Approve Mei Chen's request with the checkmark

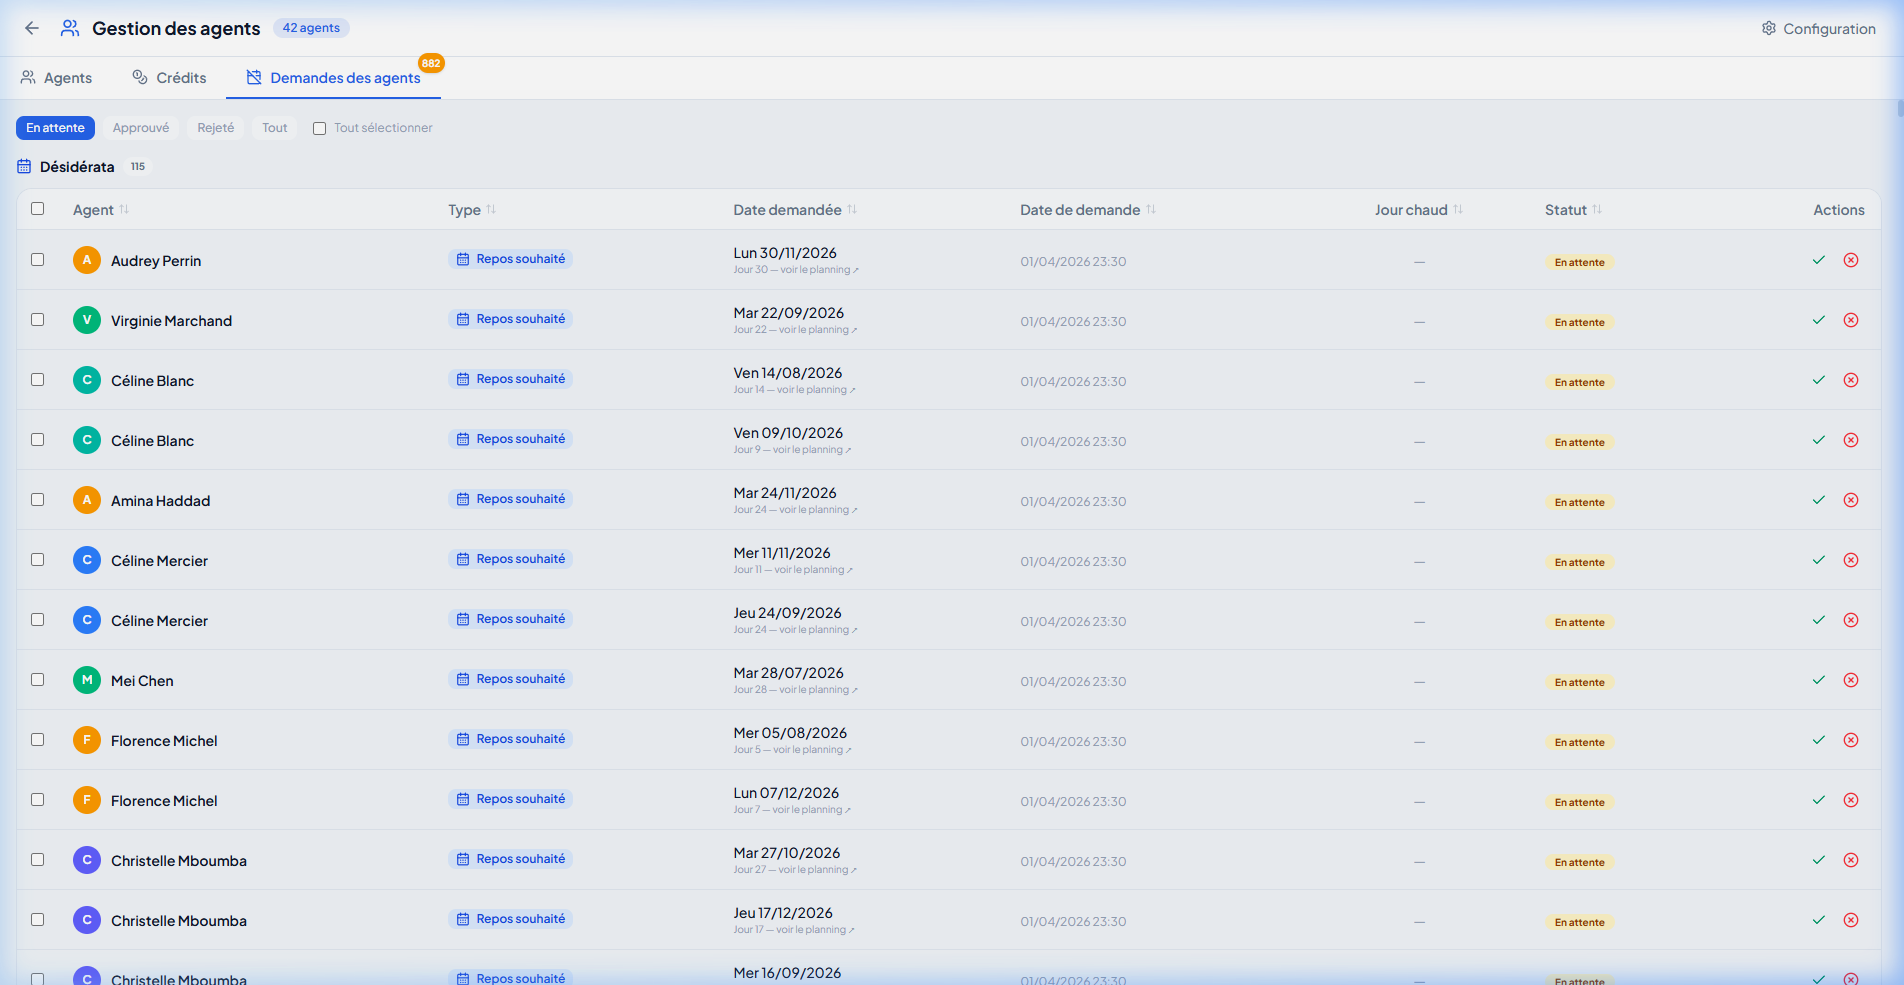1819,680
